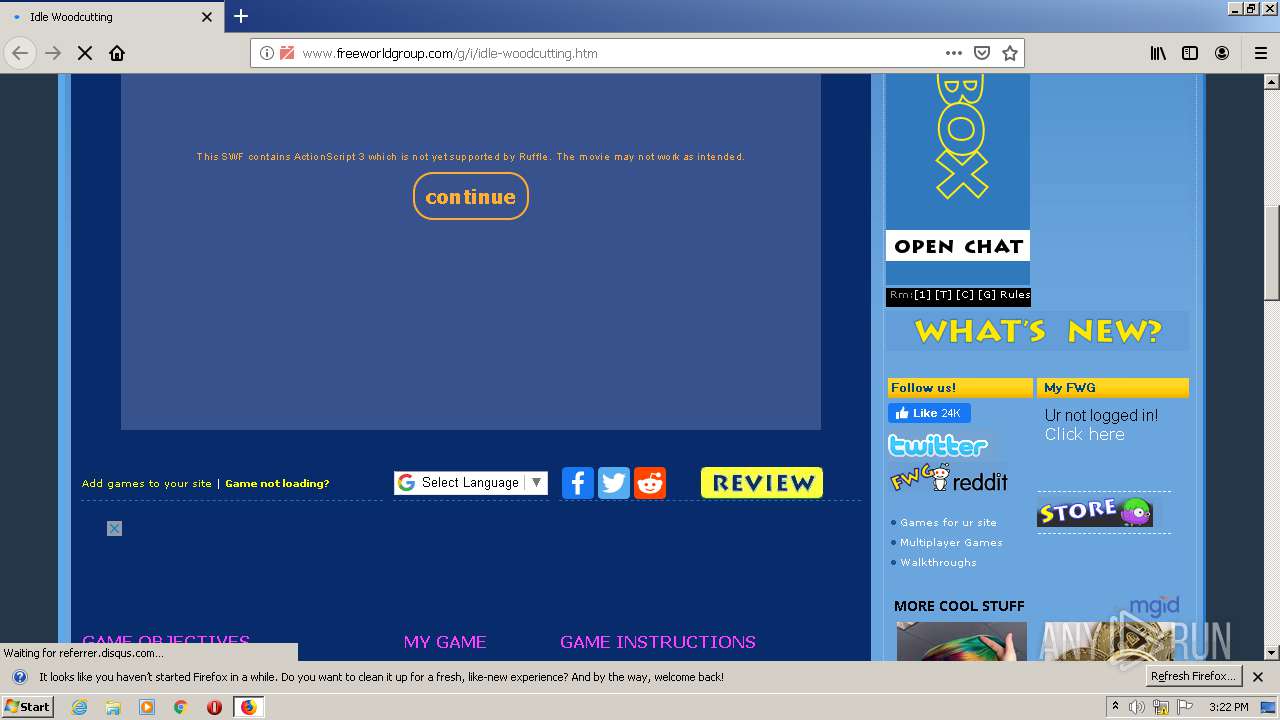Viewport: 1280px width, 720px height.
Task: Click the page vertical scrollbar thumb
Action: (1271, 252)
